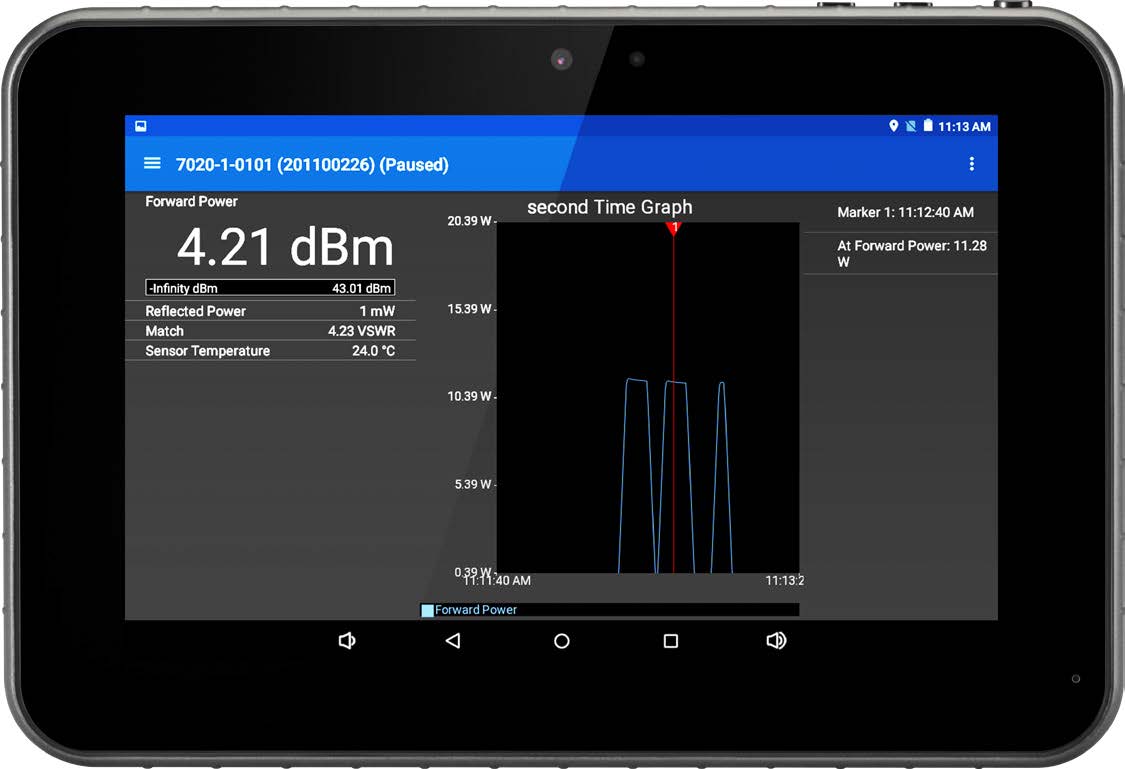The image size is (1125, 769).
Task: Tap the second Time Graph title
Action: pos(609,207)
